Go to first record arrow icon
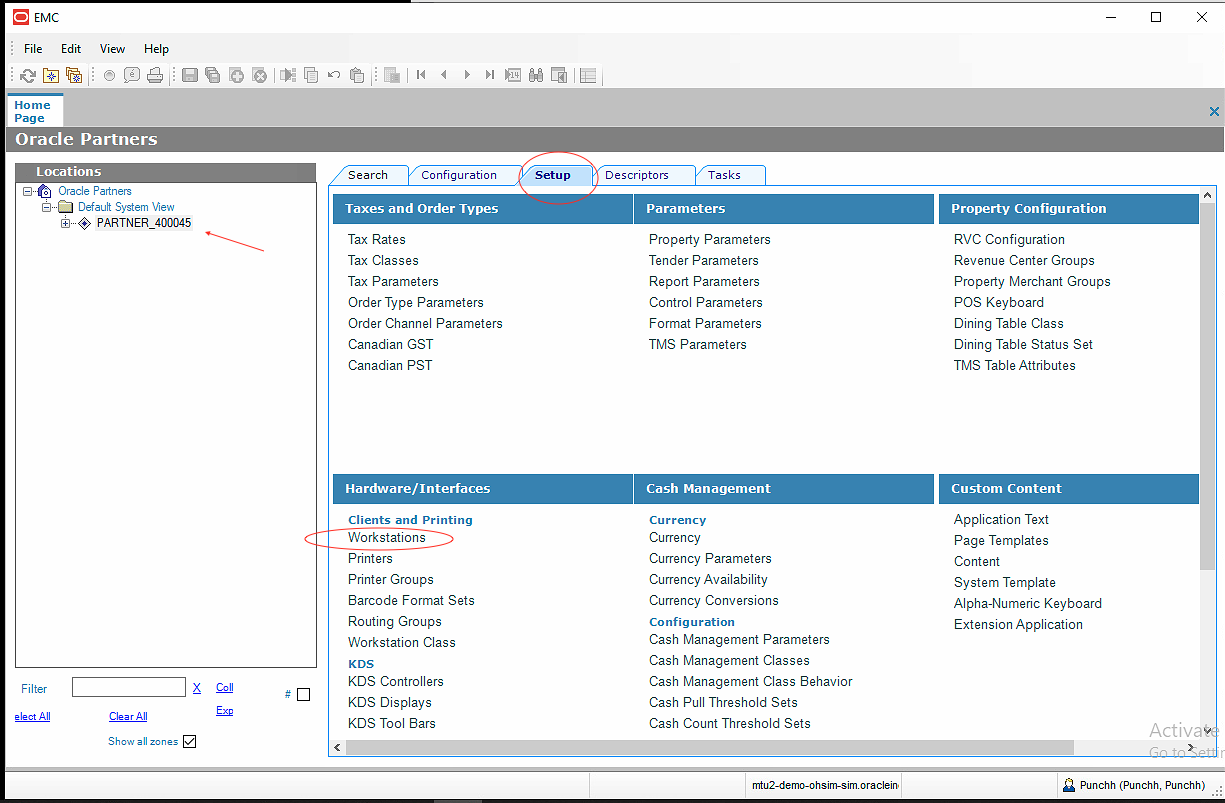1225x803 pixels. (421, 75)
